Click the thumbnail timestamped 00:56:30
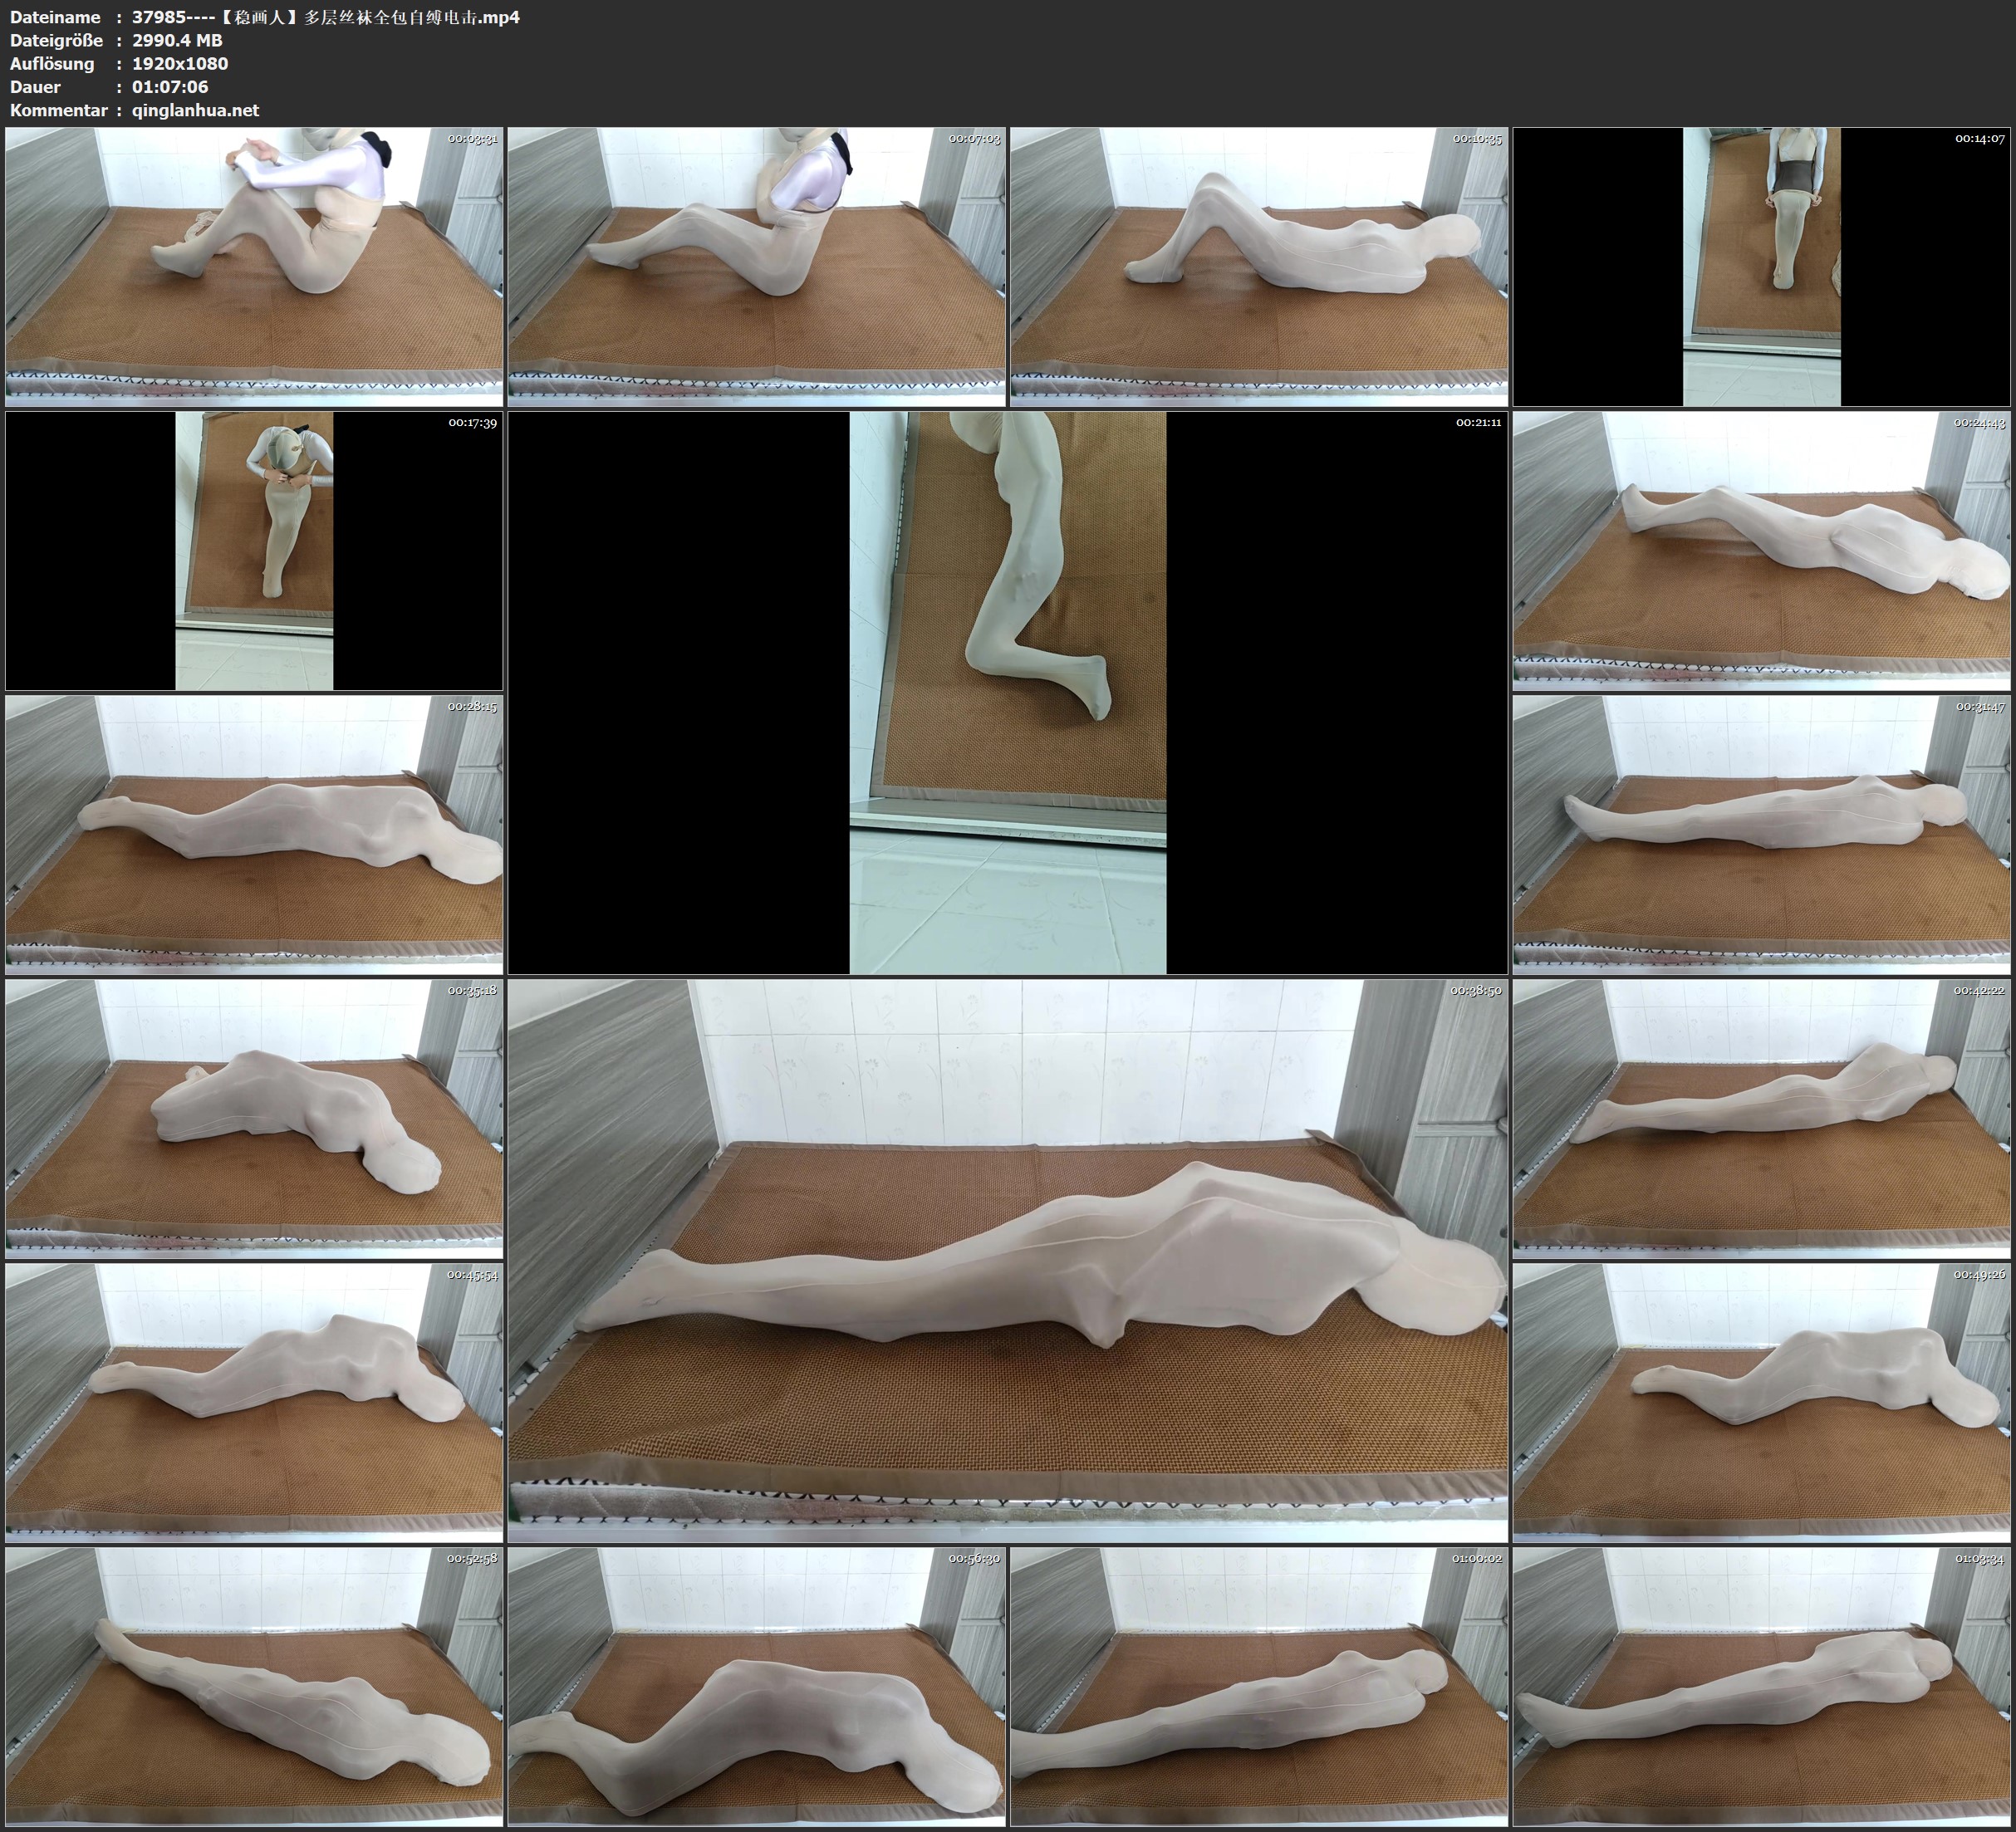The image size is (2016, 1832). (x=756, y=1686)
